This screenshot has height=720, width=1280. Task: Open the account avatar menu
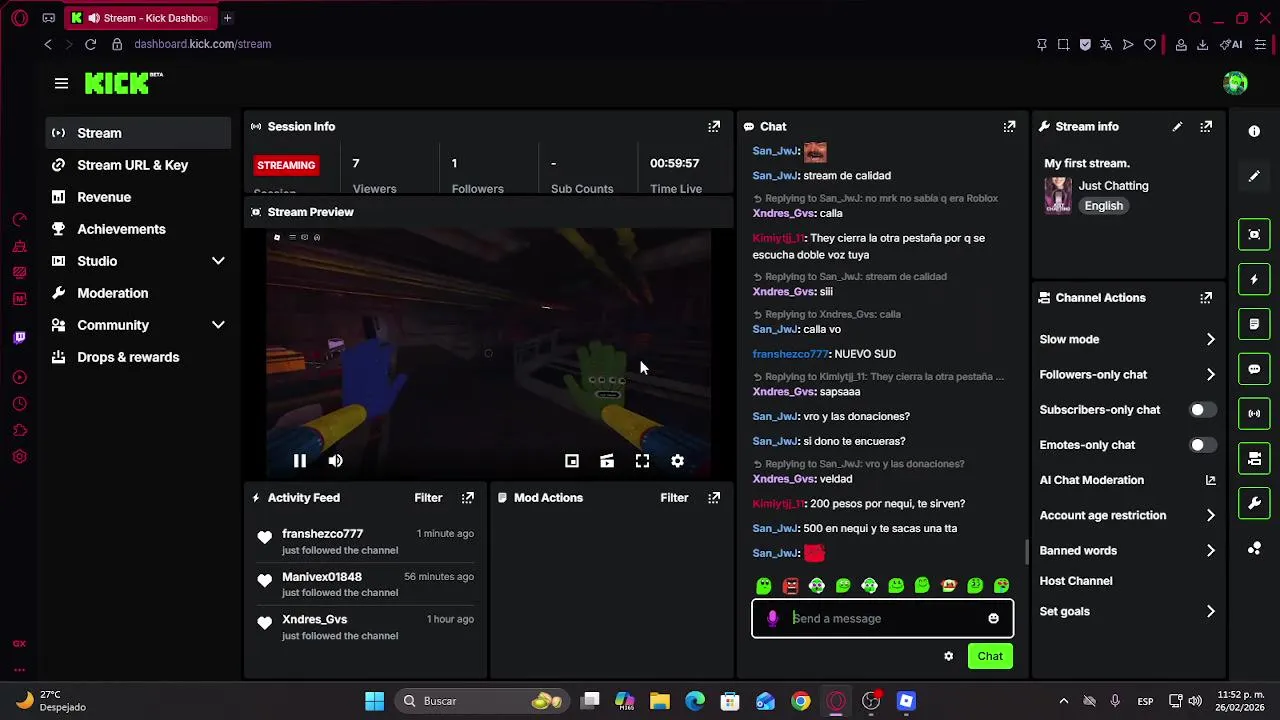(x=1235, y=83)
